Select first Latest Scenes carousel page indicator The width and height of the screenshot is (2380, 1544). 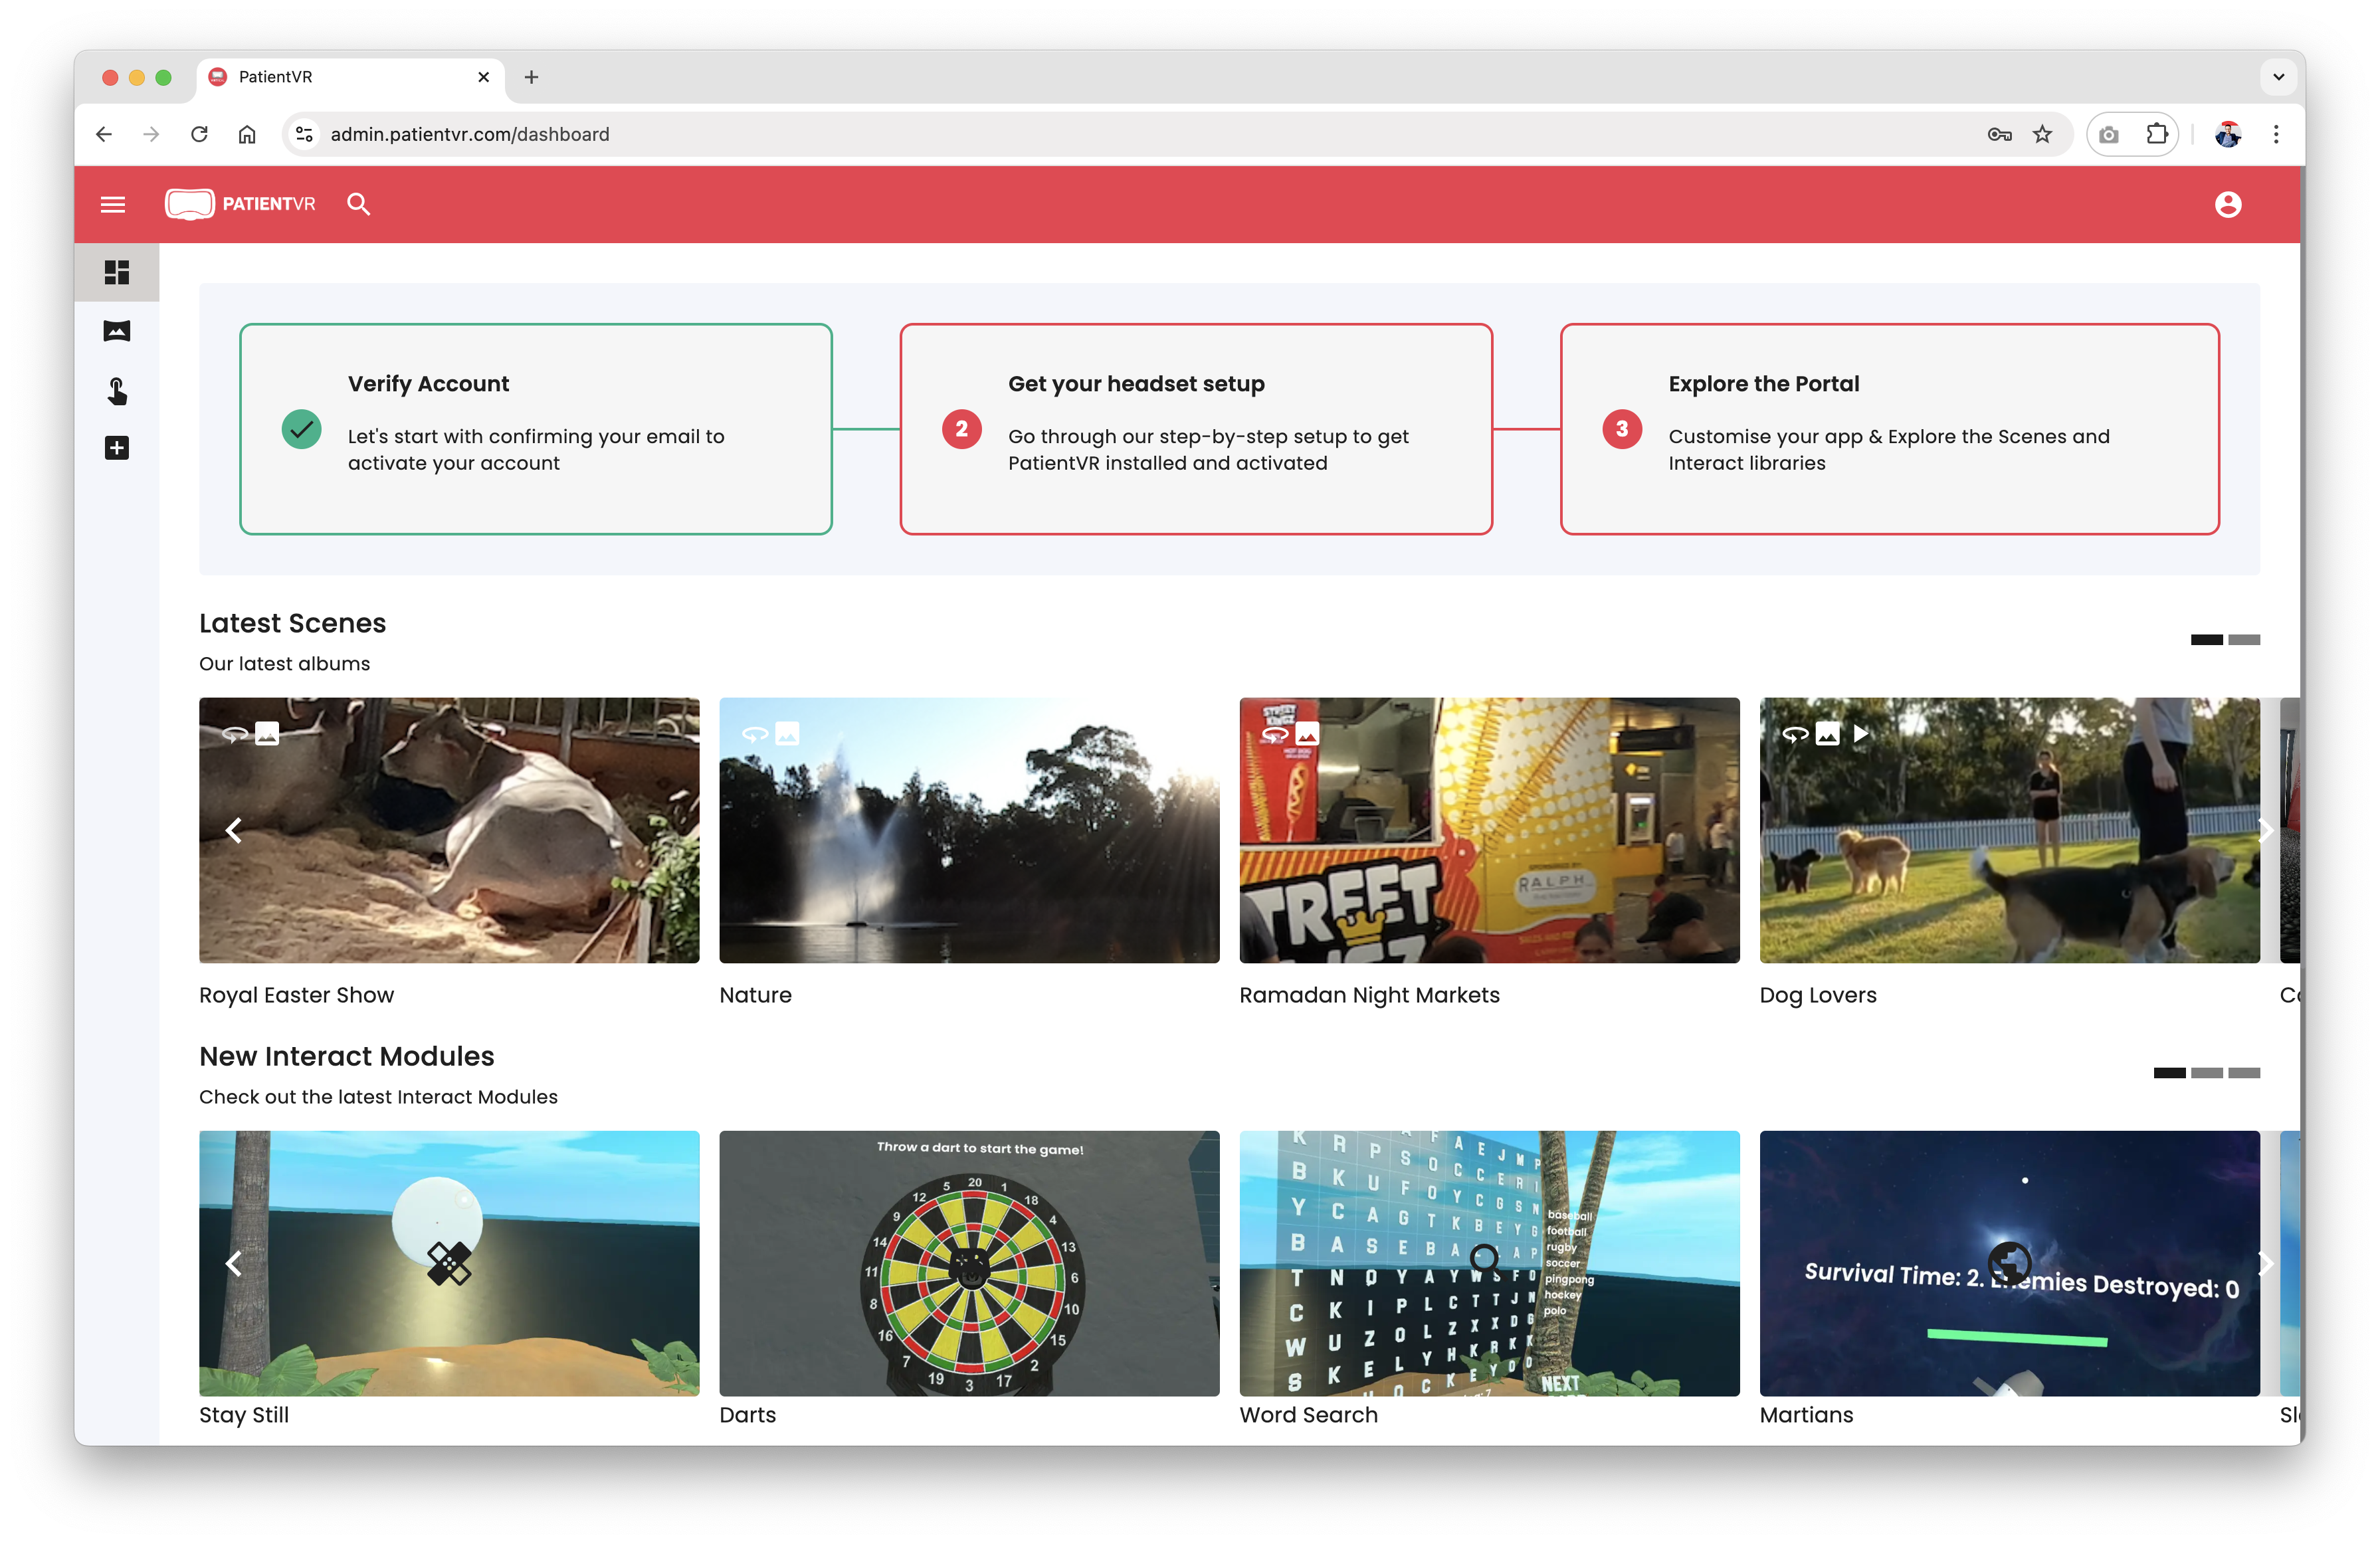[x=2206, y=640]
